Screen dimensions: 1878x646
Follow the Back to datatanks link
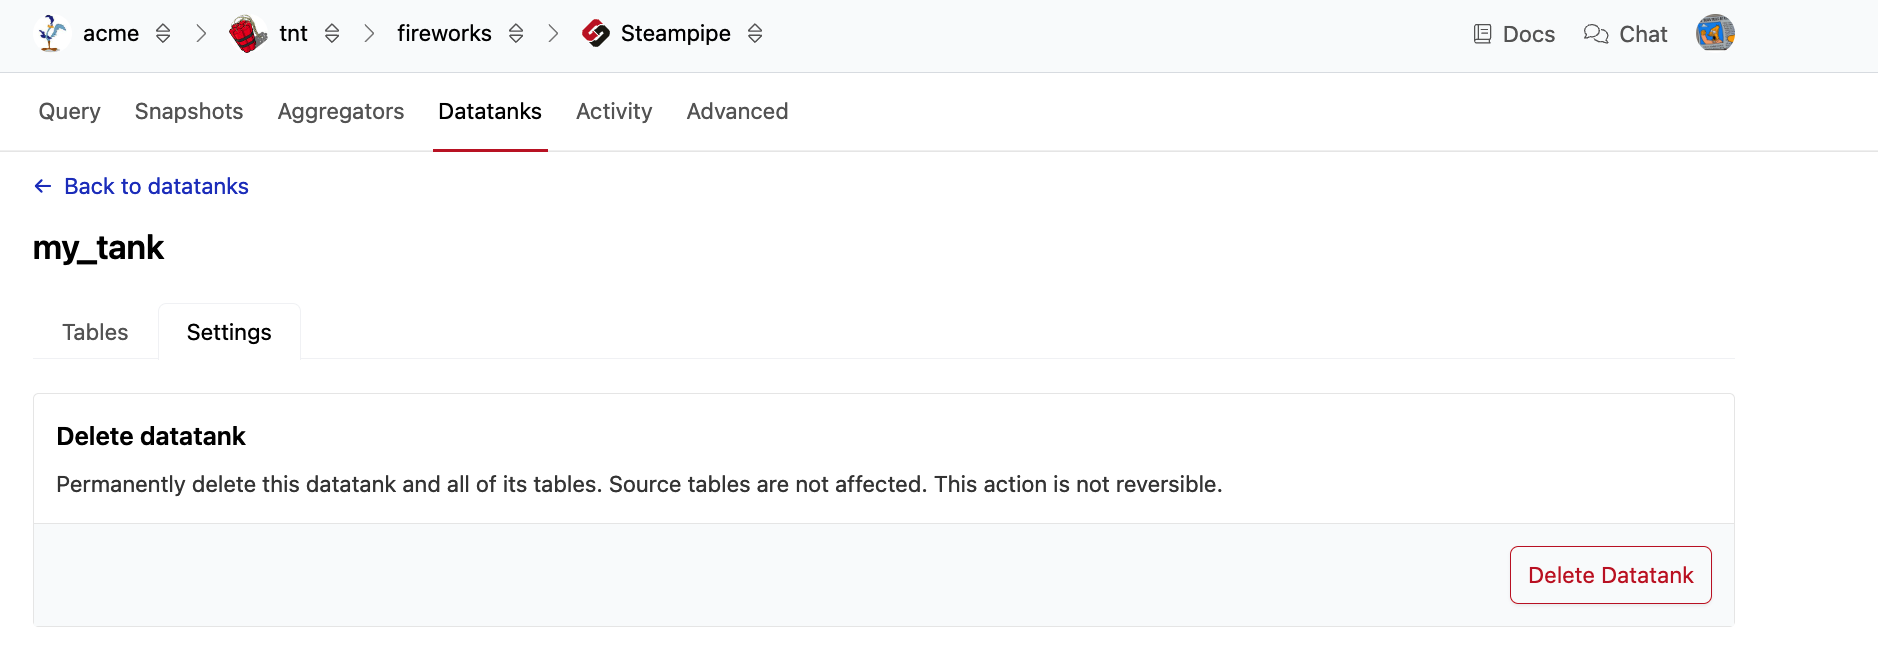[156, 186]
